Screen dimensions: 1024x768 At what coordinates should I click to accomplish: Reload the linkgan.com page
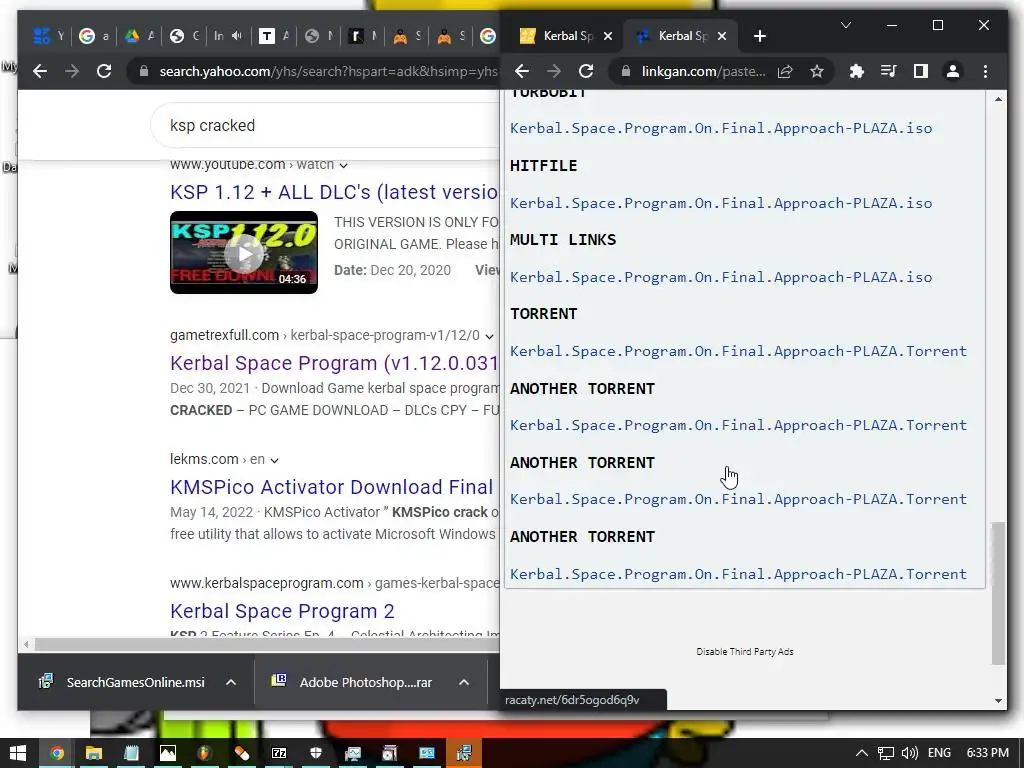point(586,71)
